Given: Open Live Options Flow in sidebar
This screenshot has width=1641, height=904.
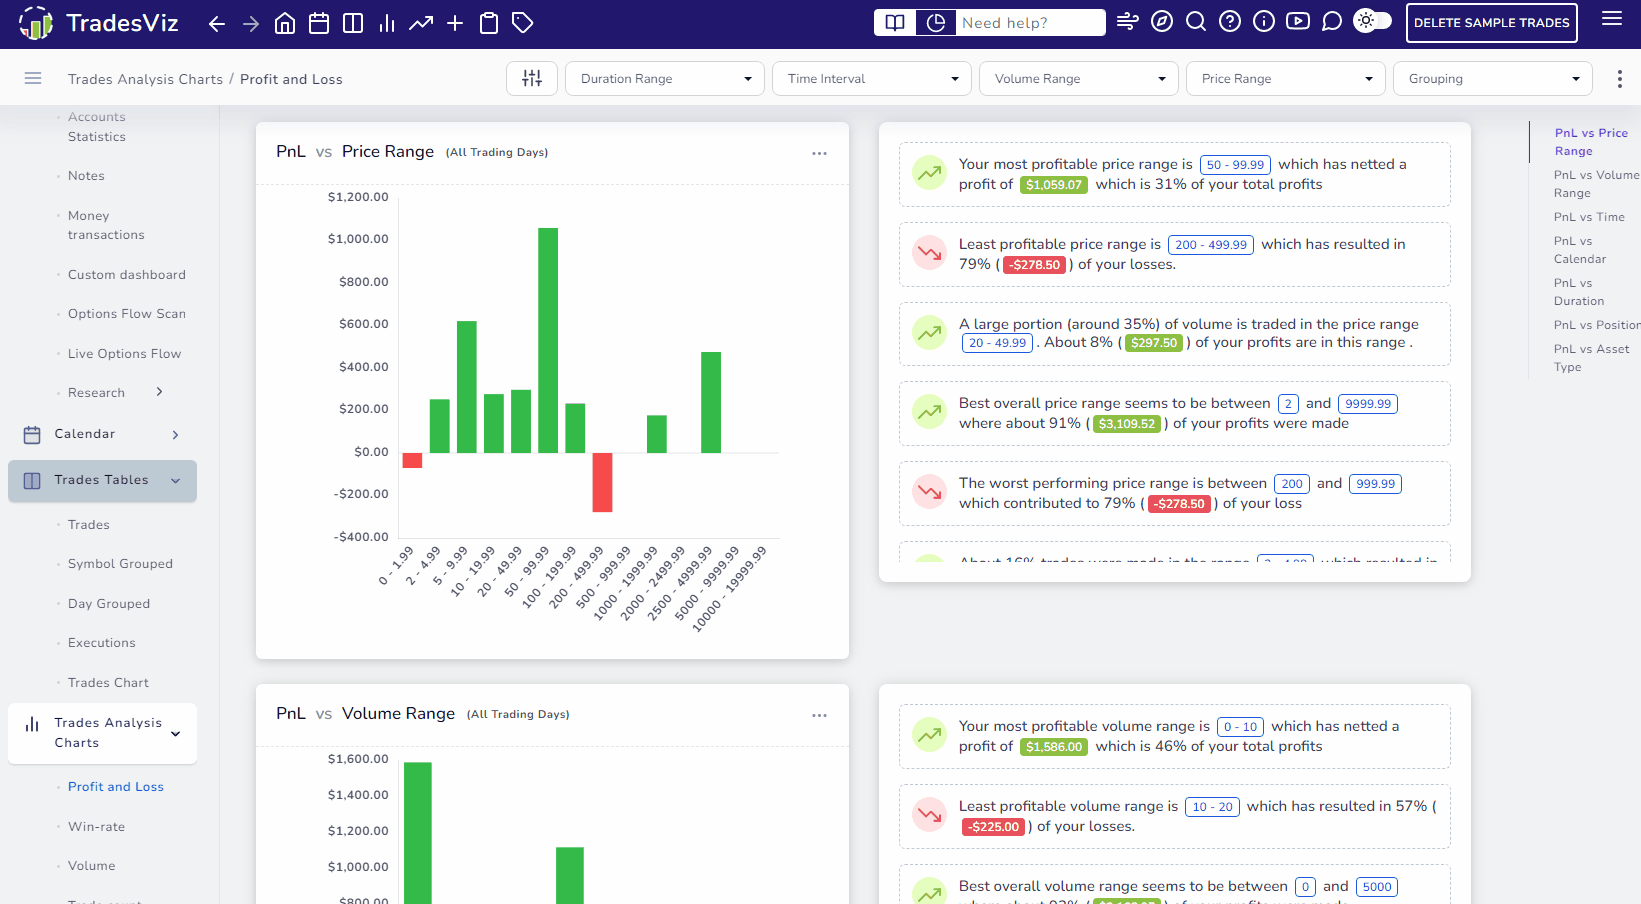Looking at the screenshot, I should [125, 354].
